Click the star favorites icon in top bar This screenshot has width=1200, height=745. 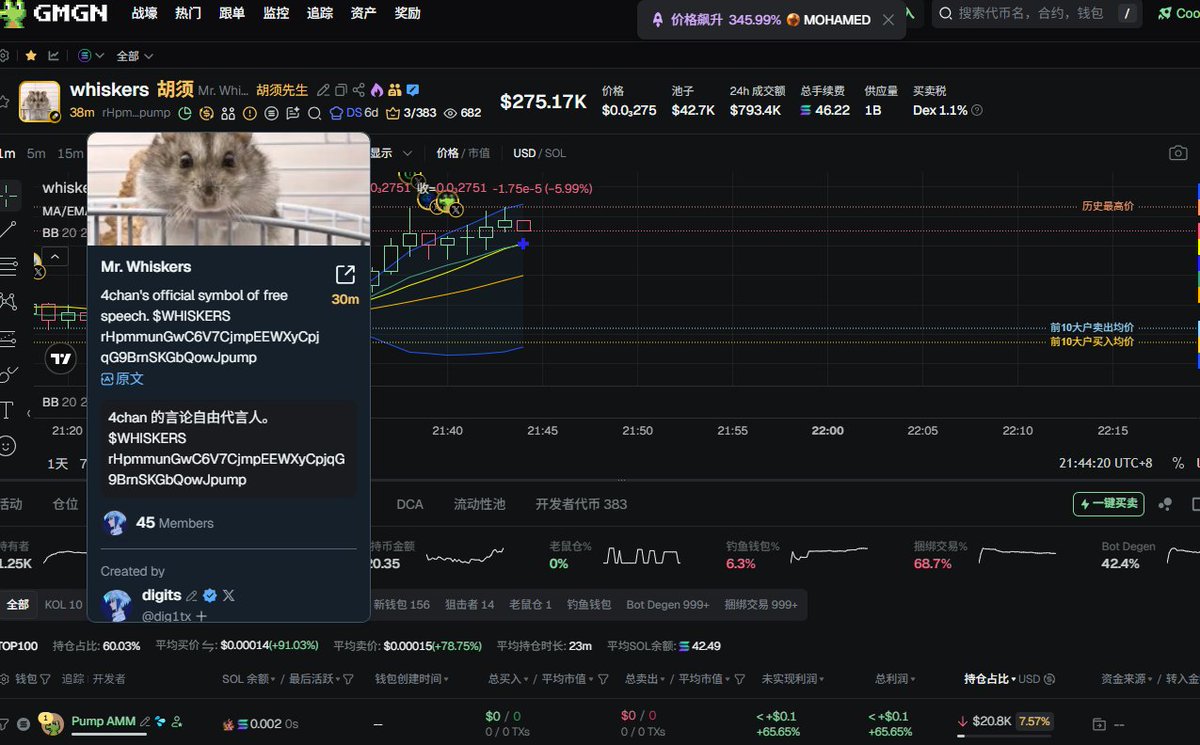point(31,56)
